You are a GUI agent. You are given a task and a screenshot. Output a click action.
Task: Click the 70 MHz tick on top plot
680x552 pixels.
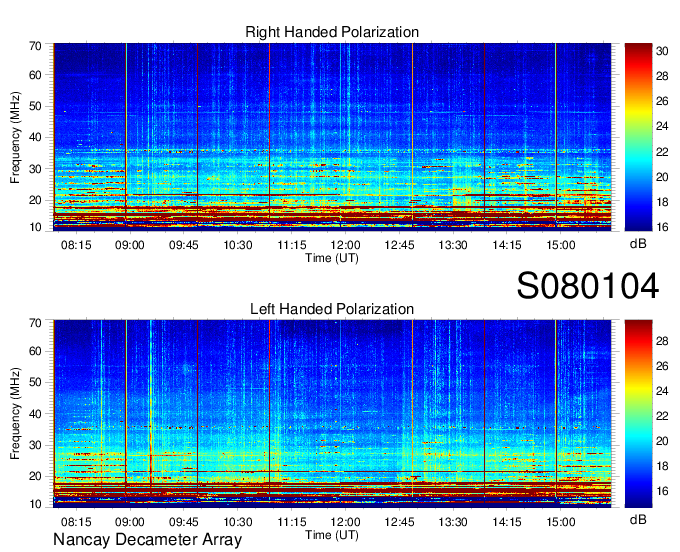coord(35,46)
